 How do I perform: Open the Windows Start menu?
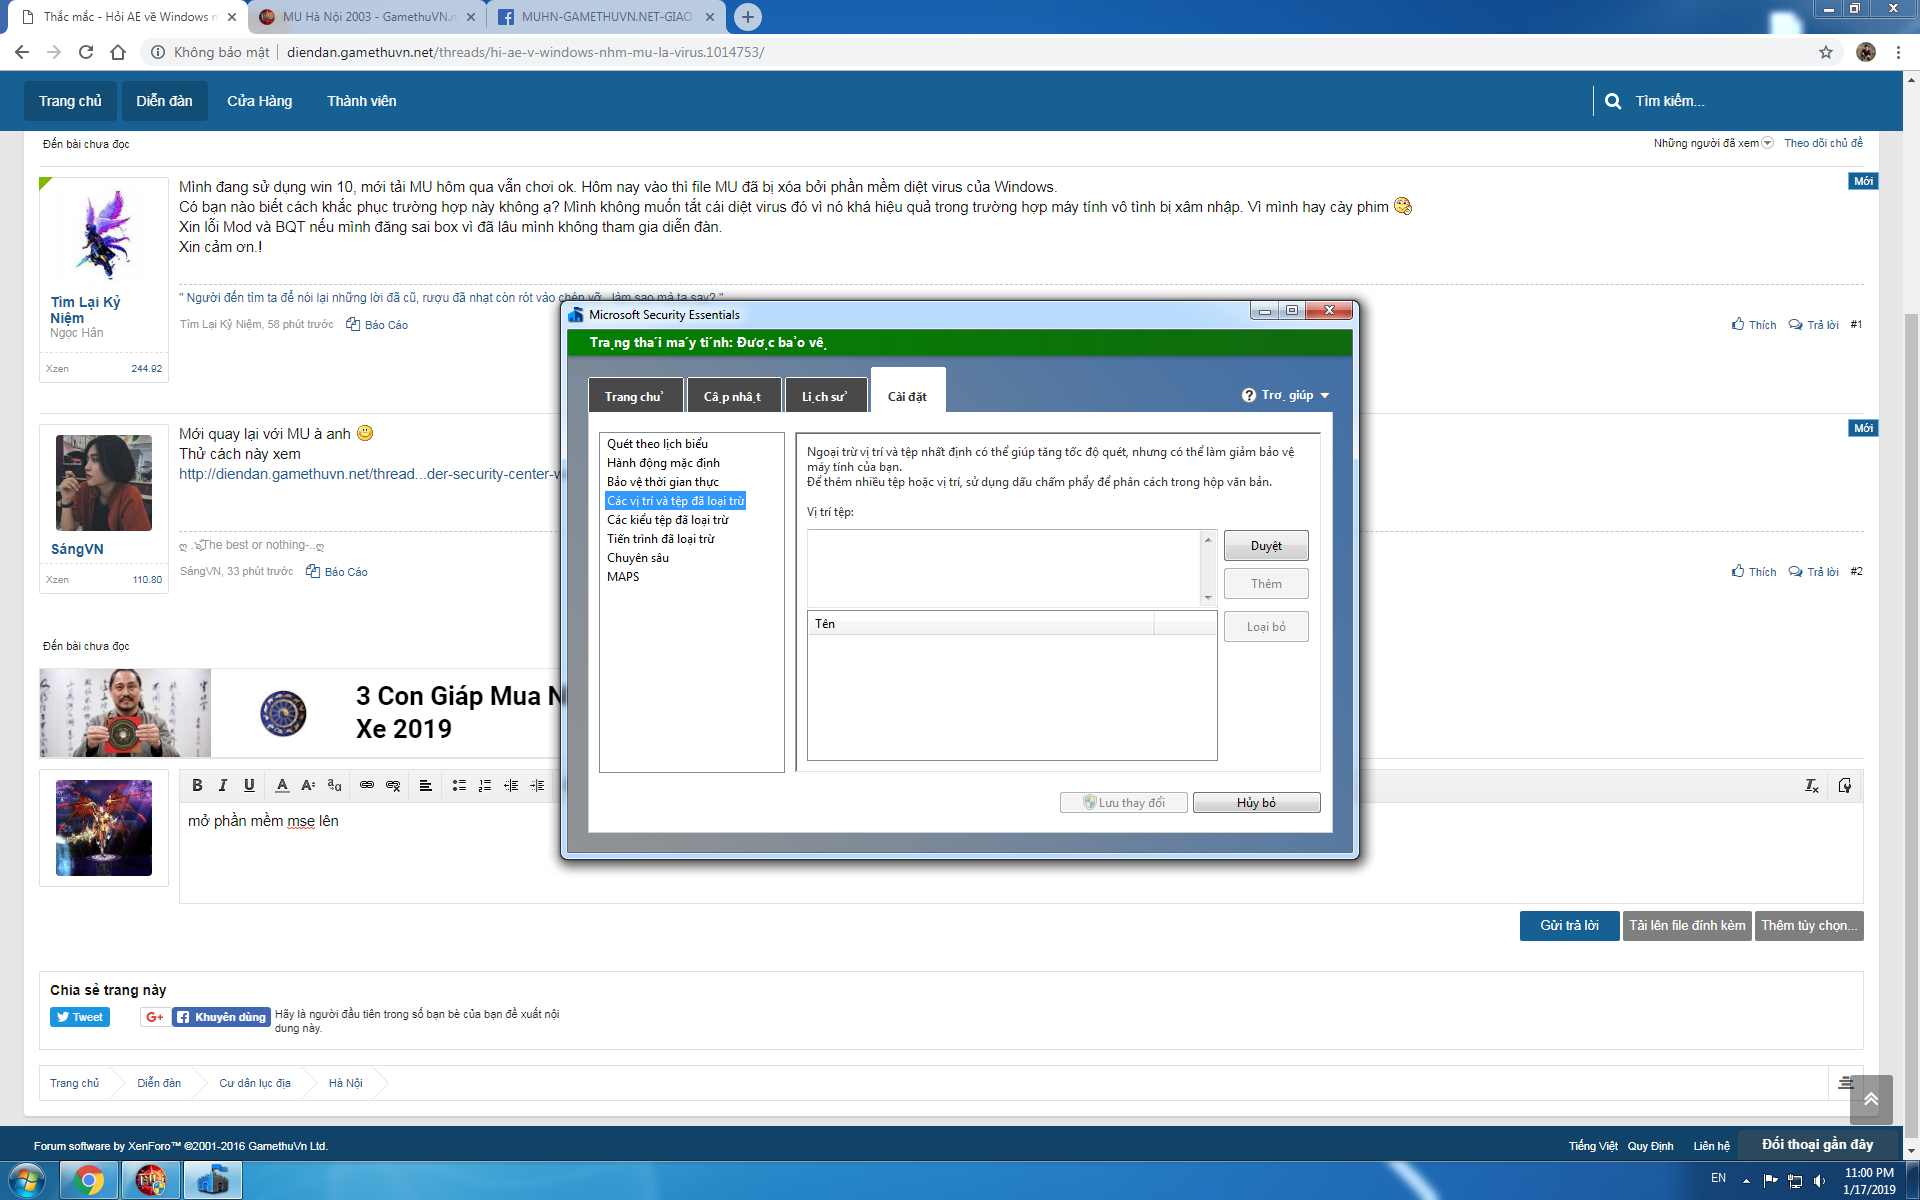(x=27, y=1181)
